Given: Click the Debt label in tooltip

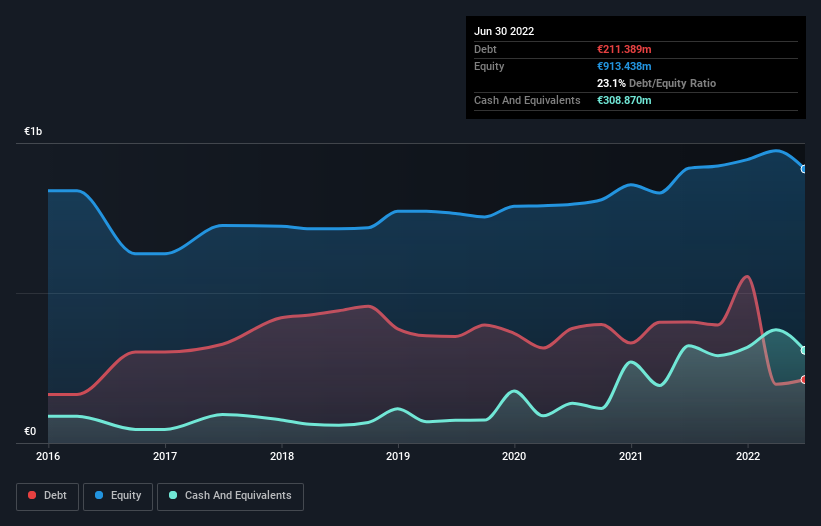Looking at the screenshot, I should click(485, 49).
